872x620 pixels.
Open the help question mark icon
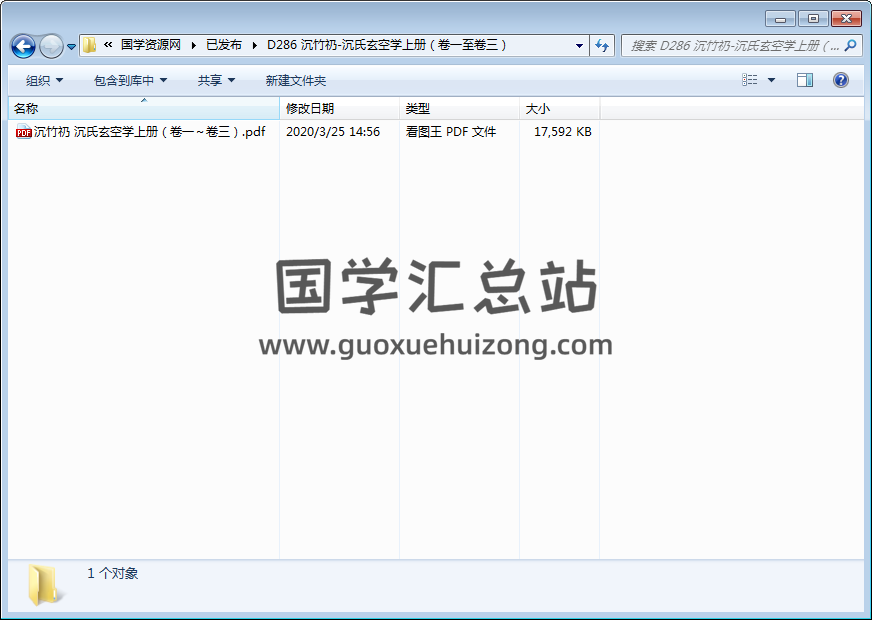(841, 80)
